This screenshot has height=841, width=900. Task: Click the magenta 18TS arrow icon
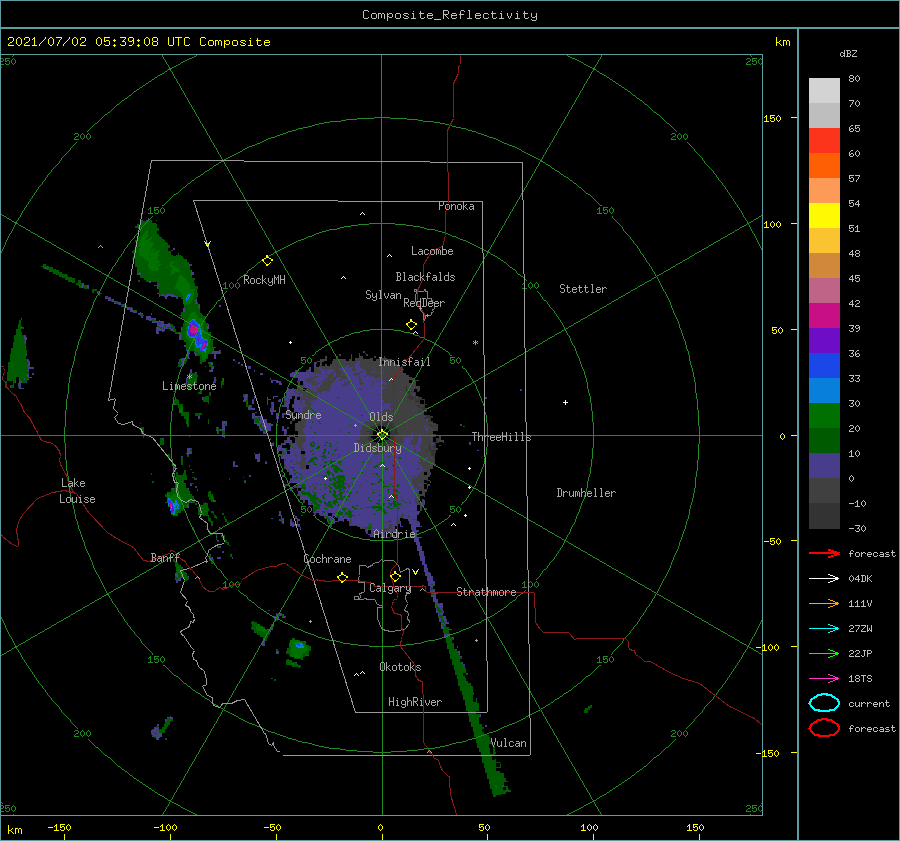824,679
